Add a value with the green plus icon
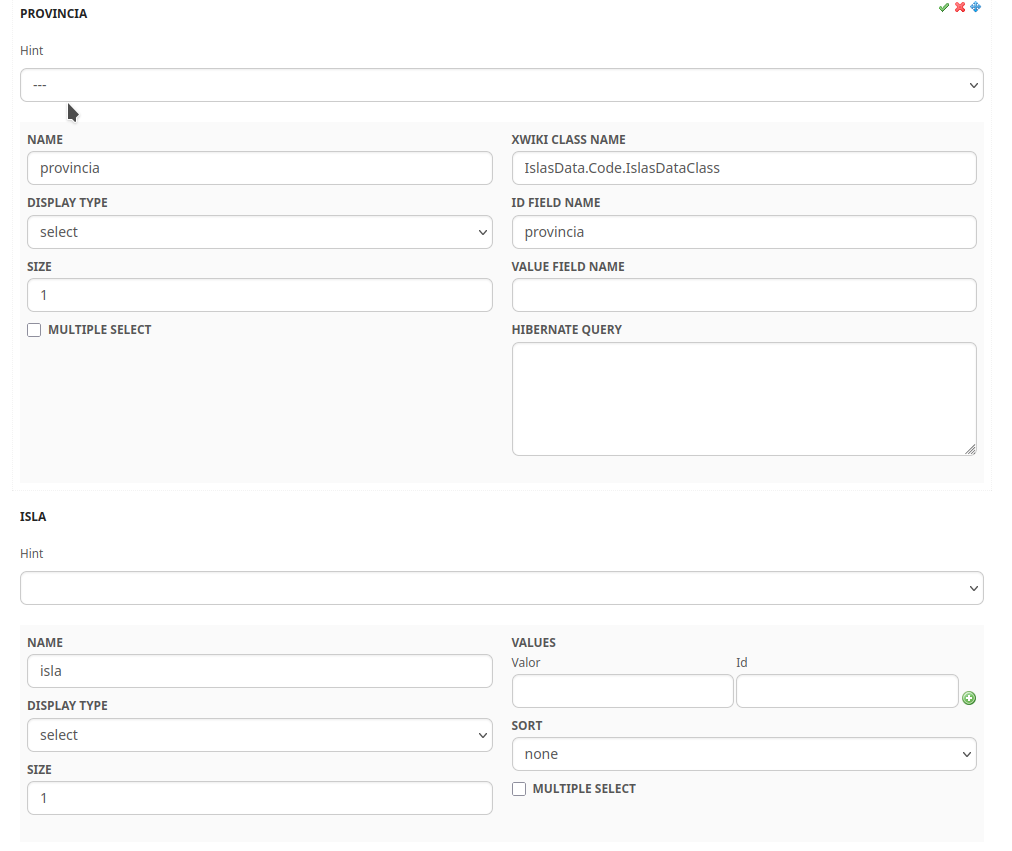The height and width of the screenshot is (851, 1012). 969,697
